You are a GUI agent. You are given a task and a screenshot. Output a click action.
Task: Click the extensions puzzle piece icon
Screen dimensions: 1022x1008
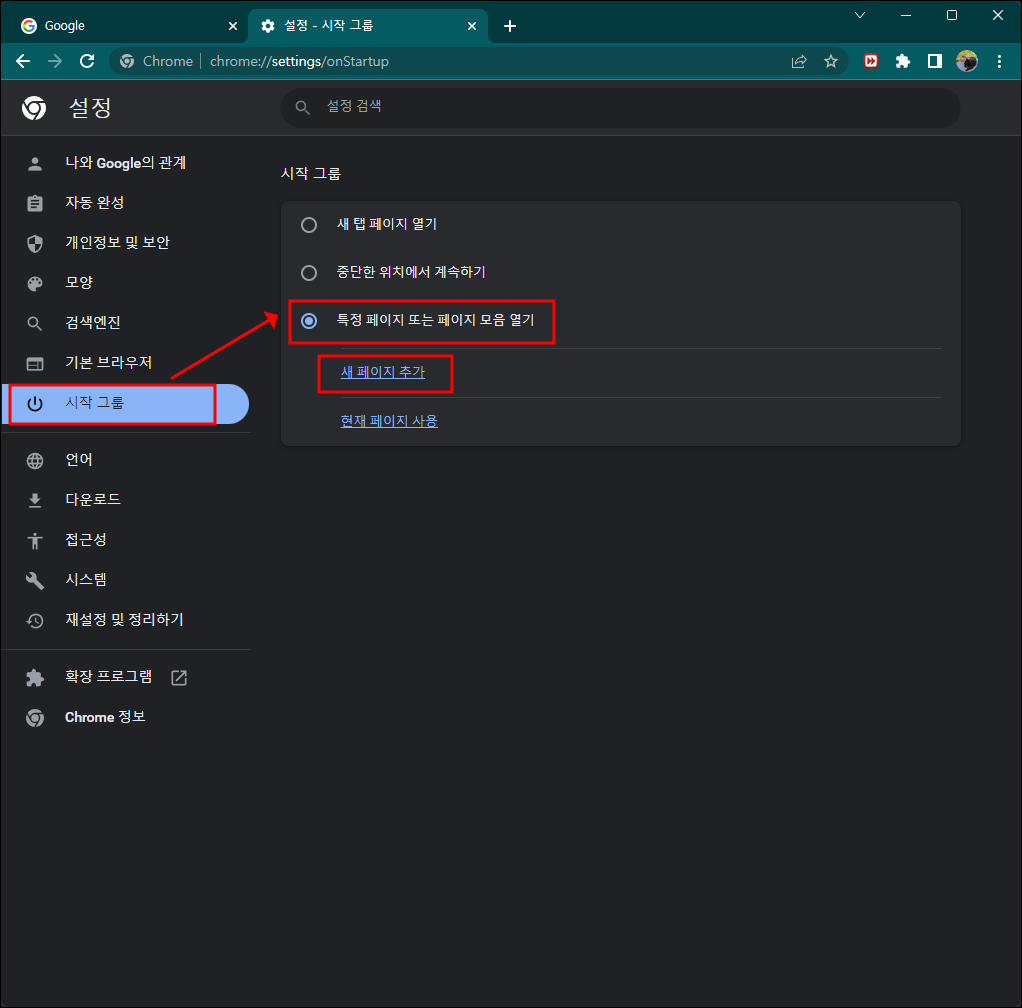(x=902, y=61)
